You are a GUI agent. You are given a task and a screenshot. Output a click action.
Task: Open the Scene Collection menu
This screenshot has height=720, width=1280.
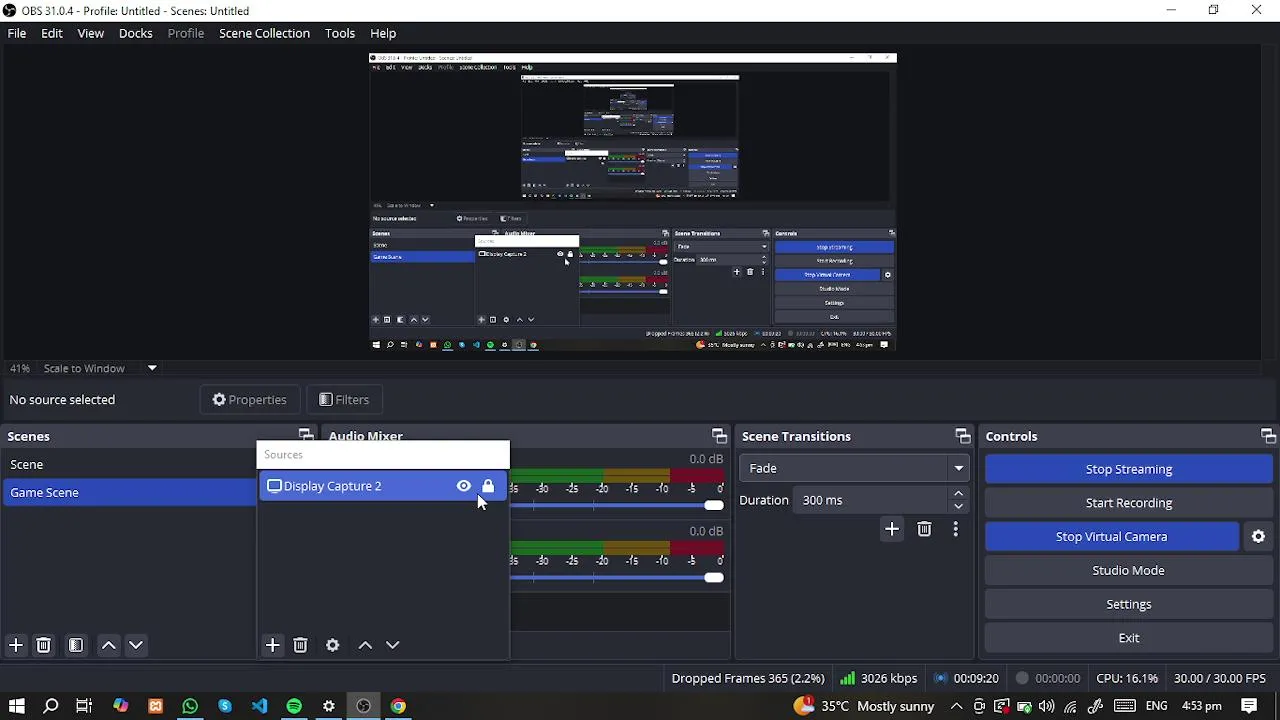click(265, 33)
